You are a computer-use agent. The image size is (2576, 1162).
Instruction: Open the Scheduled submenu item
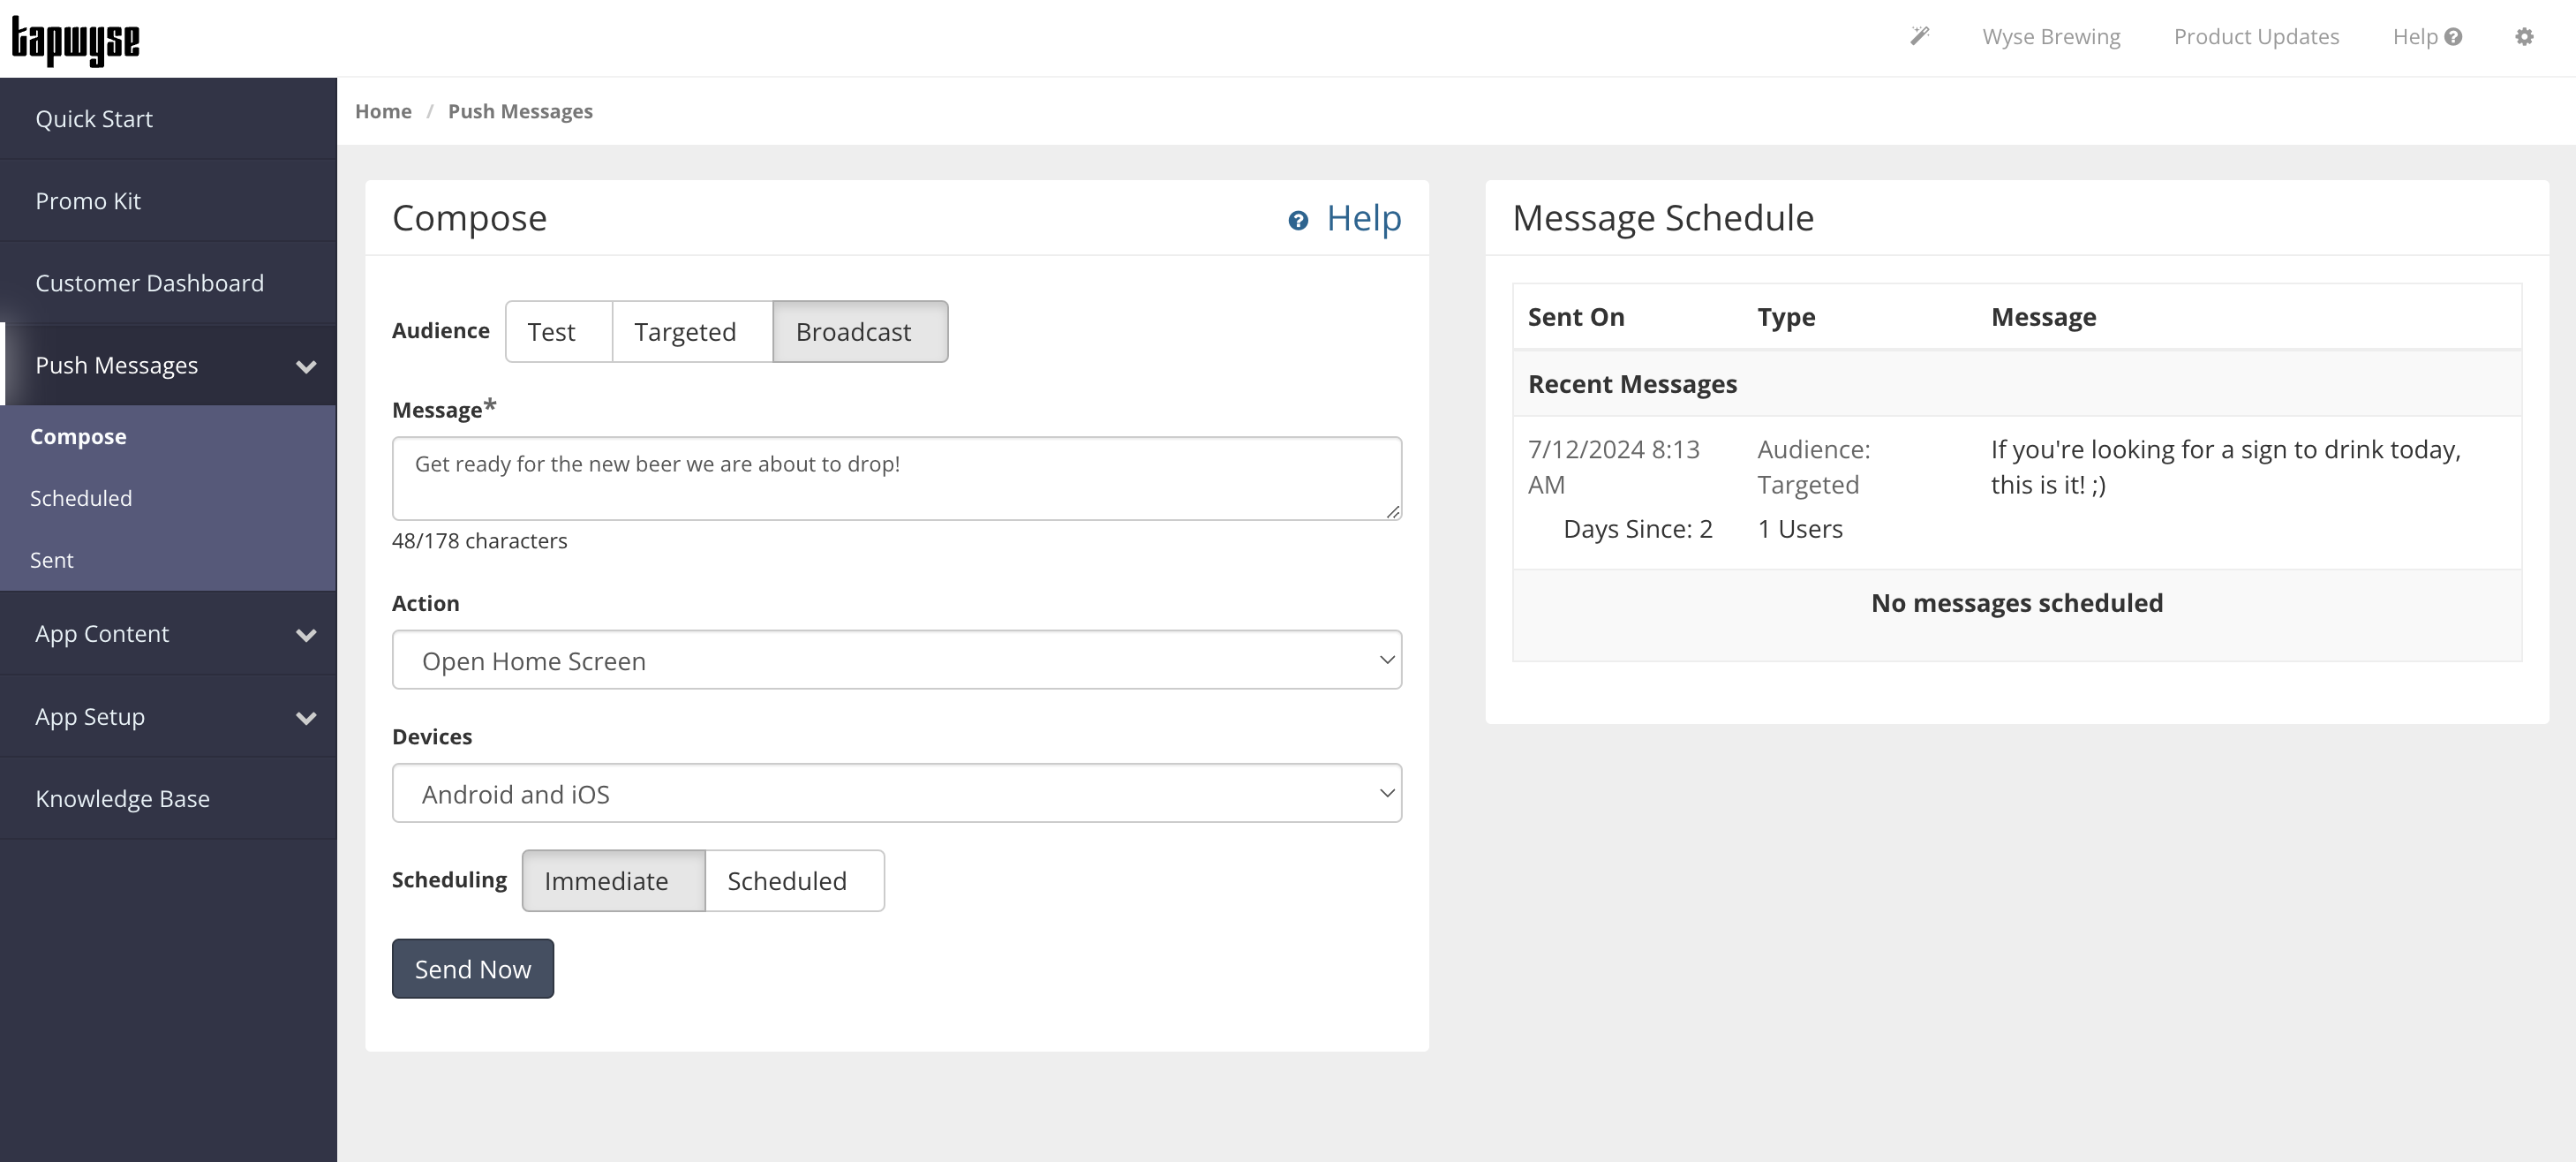(81, 498)
